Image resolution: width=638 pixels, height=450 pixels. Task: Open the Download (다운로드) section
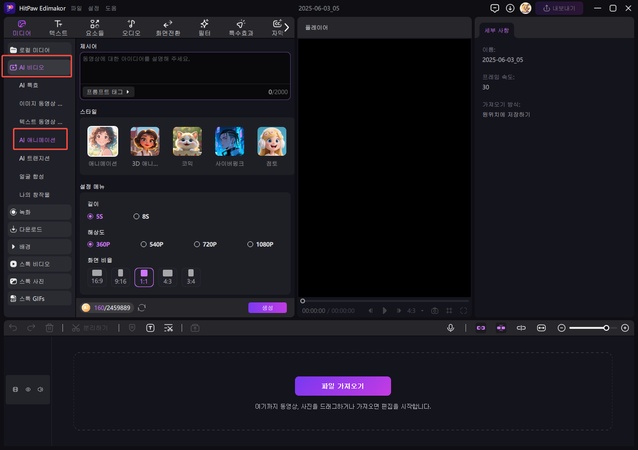[x=39, y=229]
